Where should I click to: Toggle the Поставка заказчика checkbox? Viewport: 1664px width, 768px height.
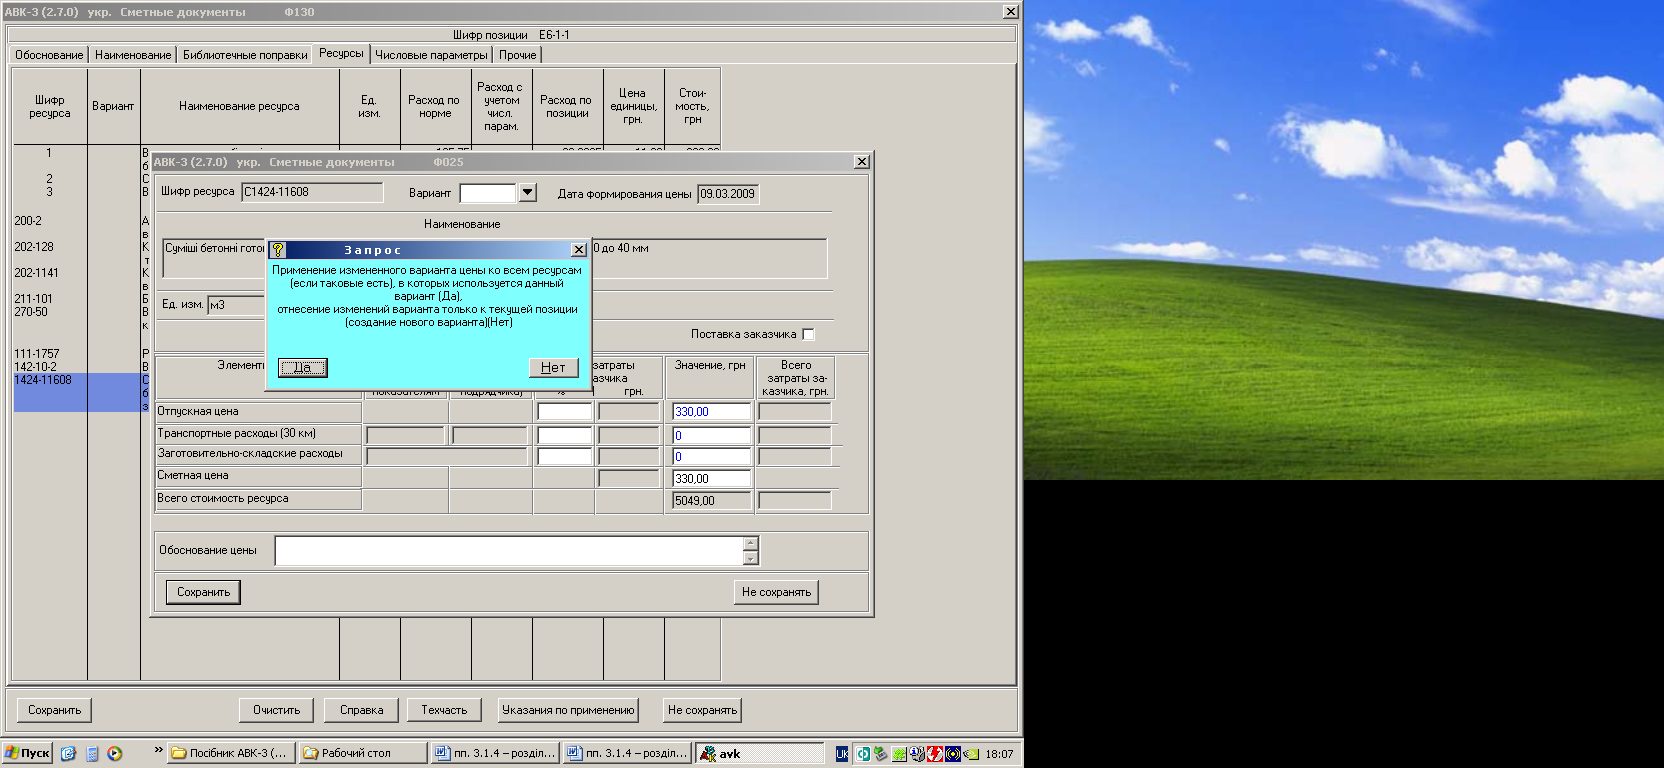pyautogui.click(x=808, y=334)
